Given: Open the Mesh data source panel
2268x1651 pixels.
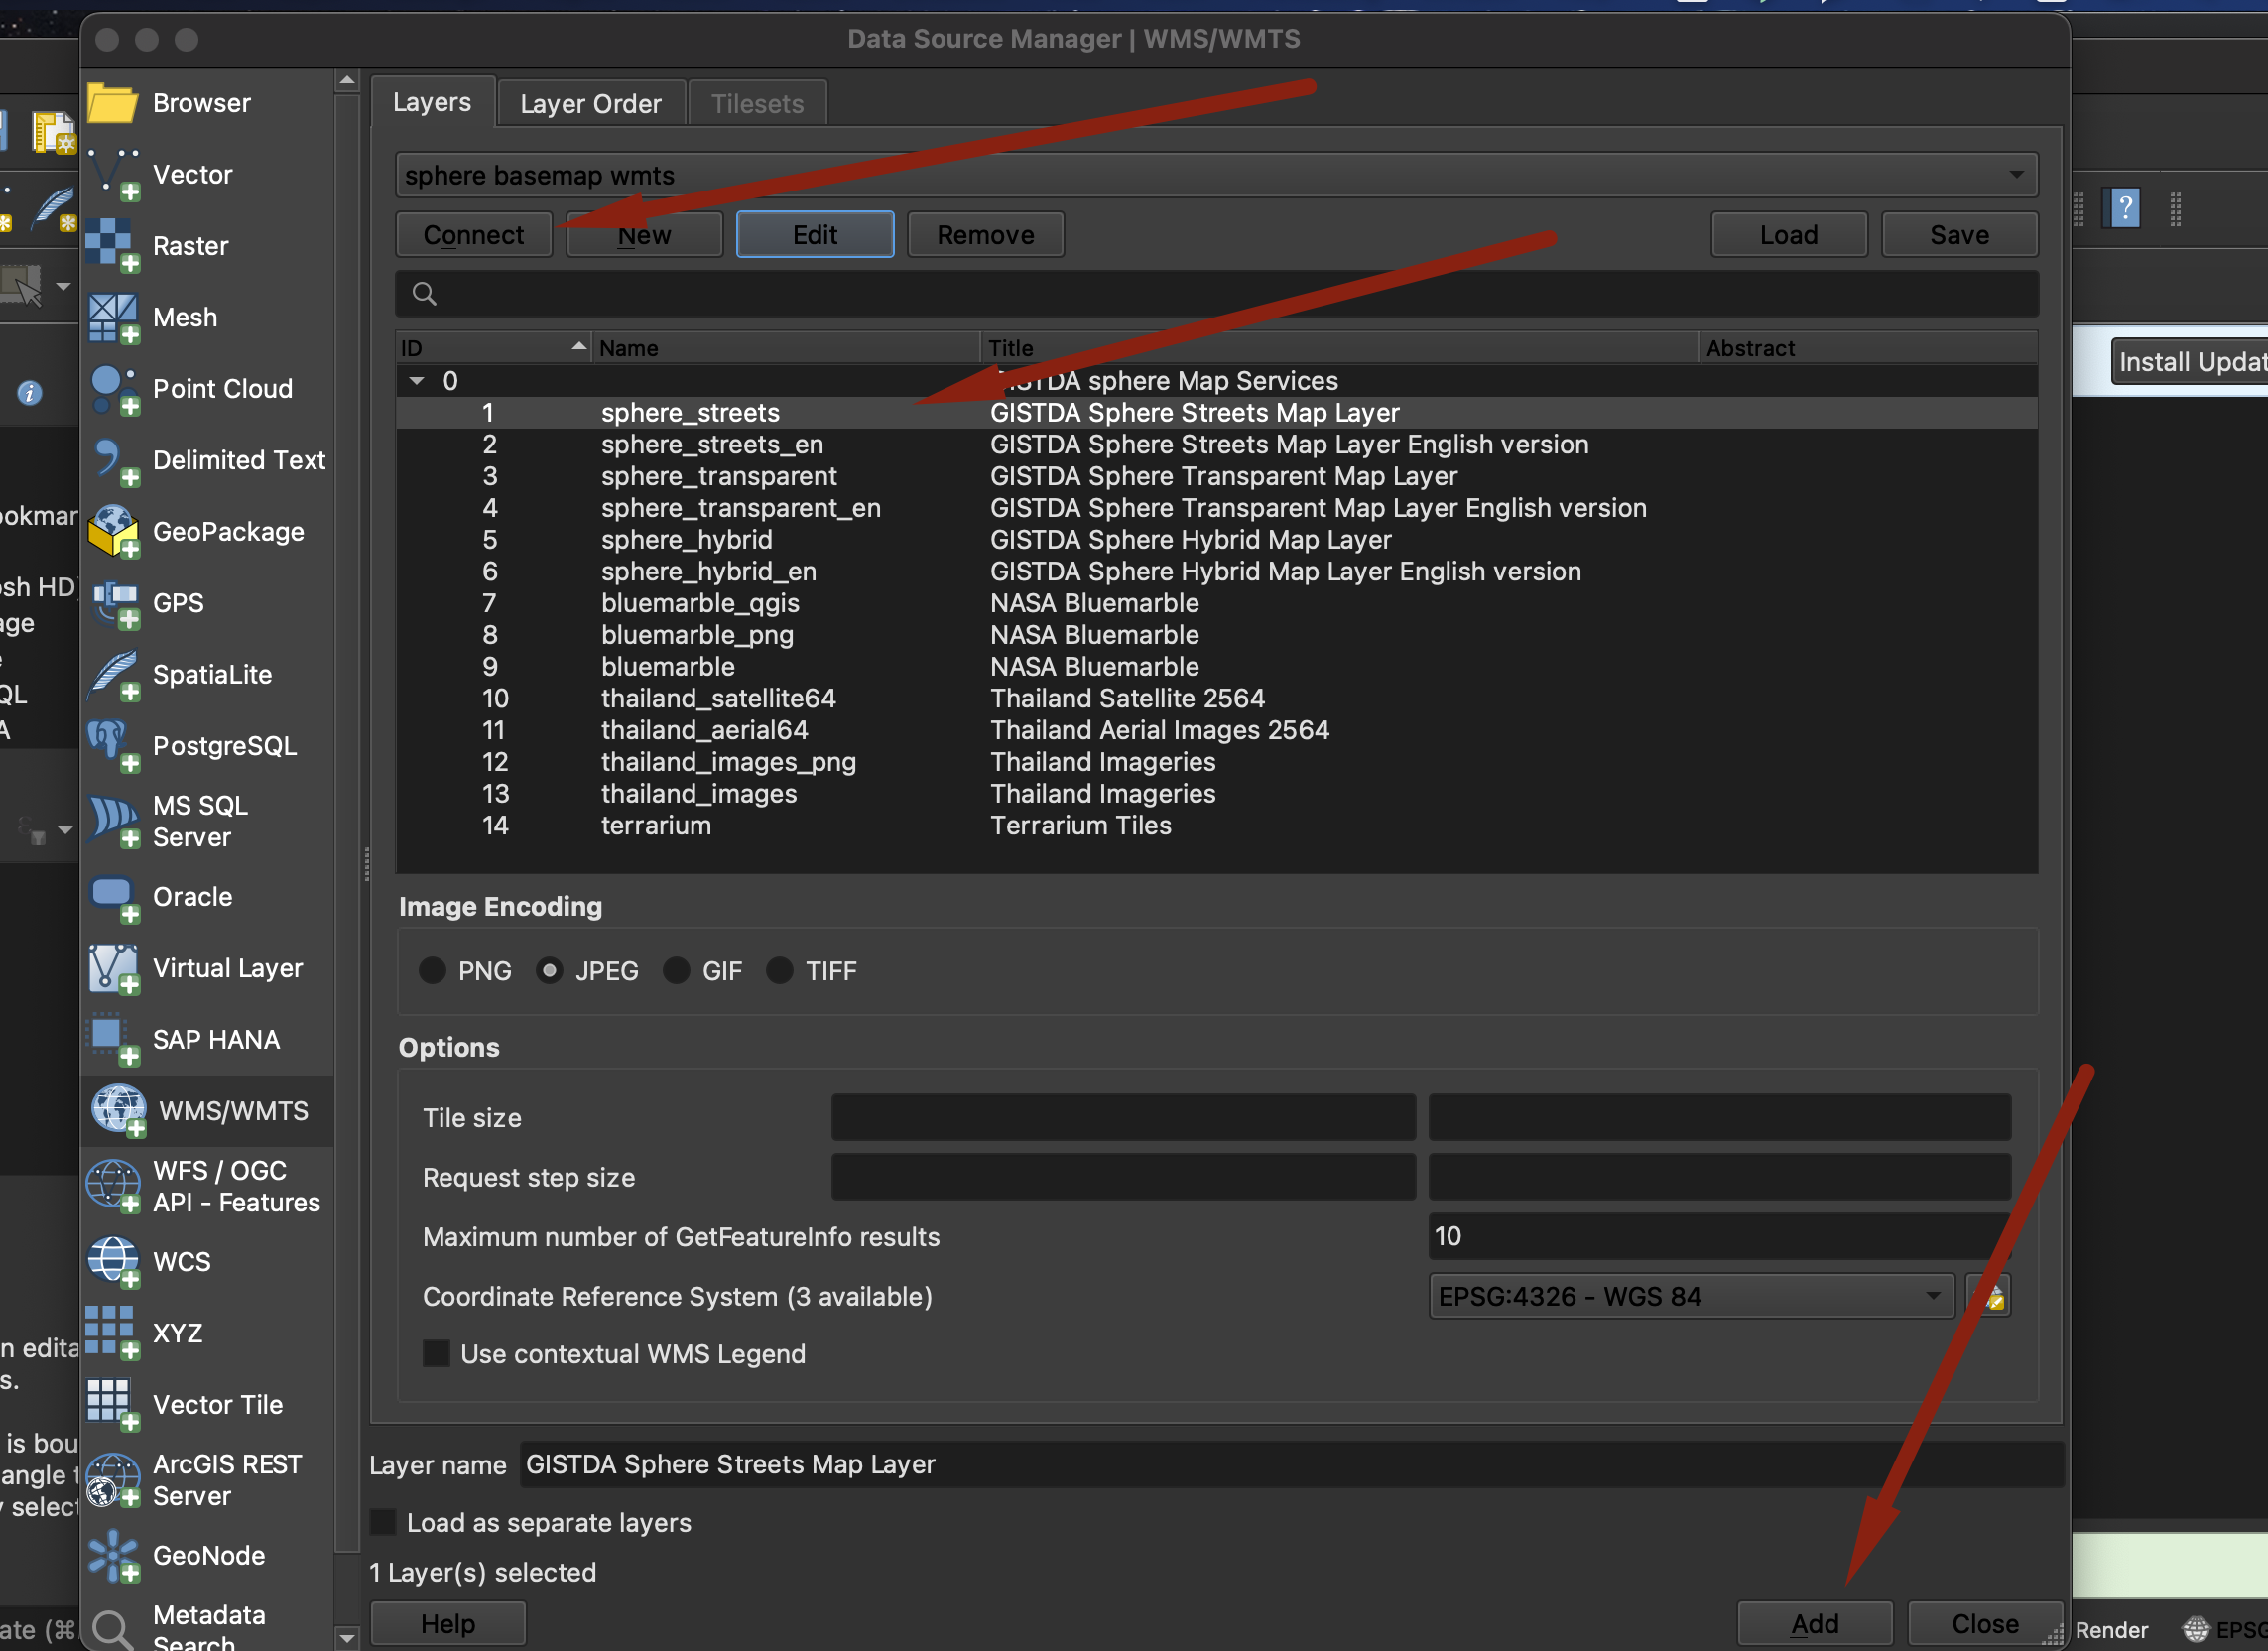Looking at the screenshot, I should (x=184, y=317).
